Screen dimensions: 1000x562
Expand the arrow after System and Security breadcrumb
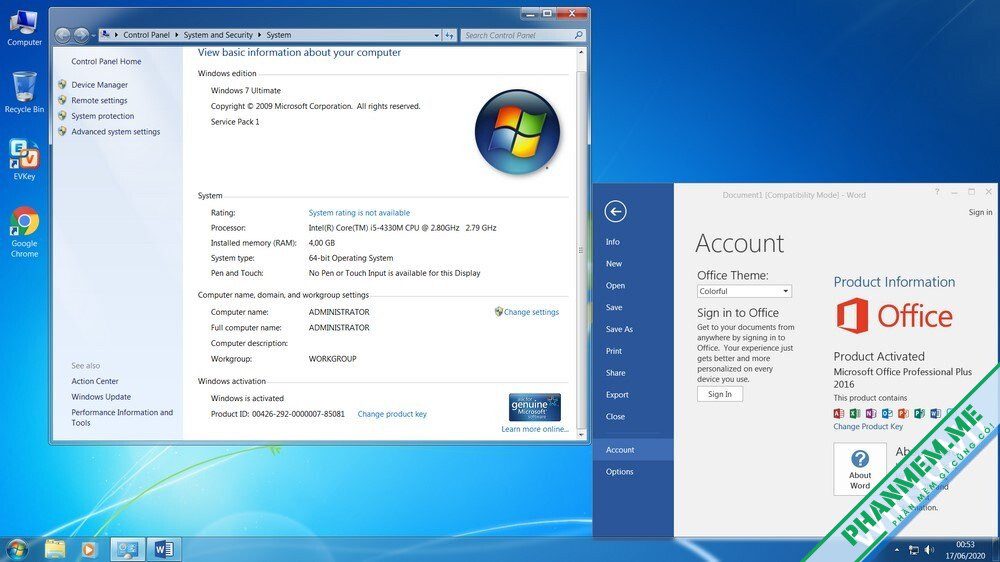pos(260,35)
